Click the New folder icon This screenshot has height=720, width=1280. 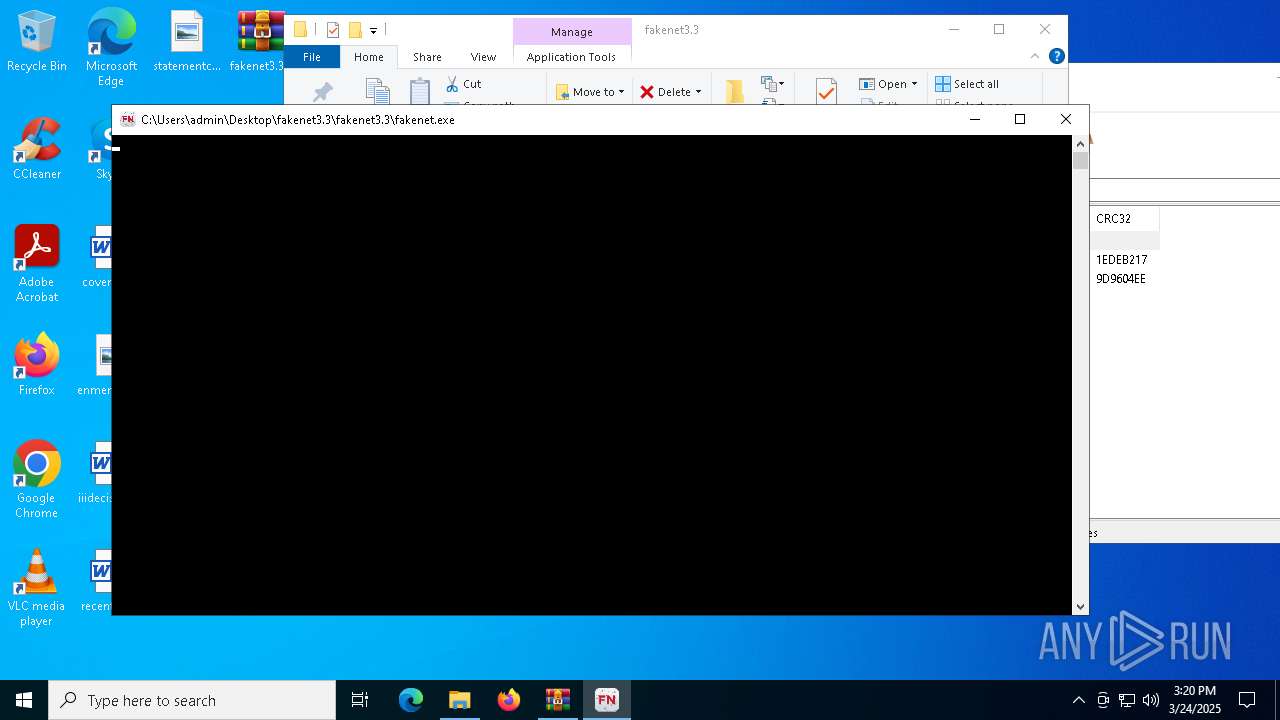[x=735, y=92]
